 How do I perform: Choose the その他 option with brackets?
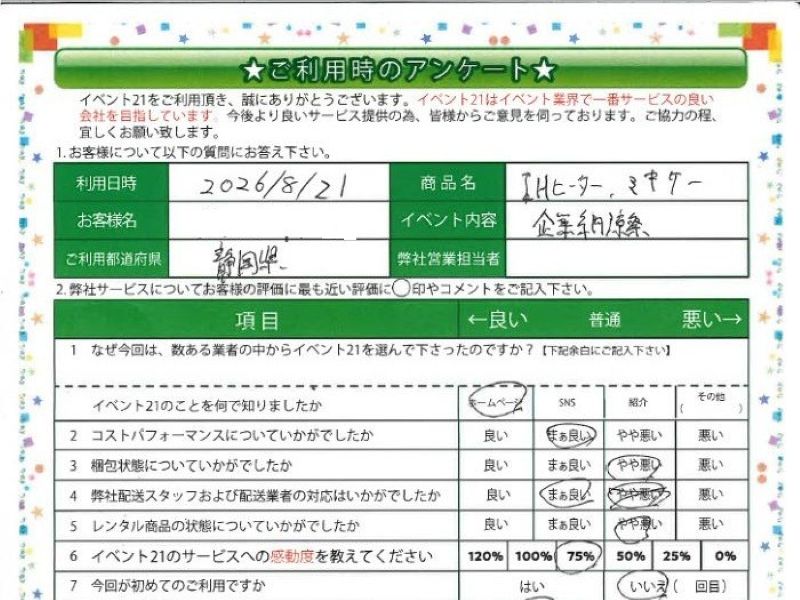[x=711, y=403]
